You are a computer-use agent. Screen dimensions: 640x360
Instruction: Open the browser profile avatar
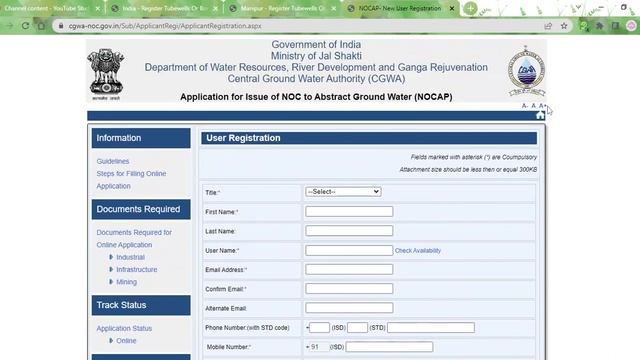(631, 26)
